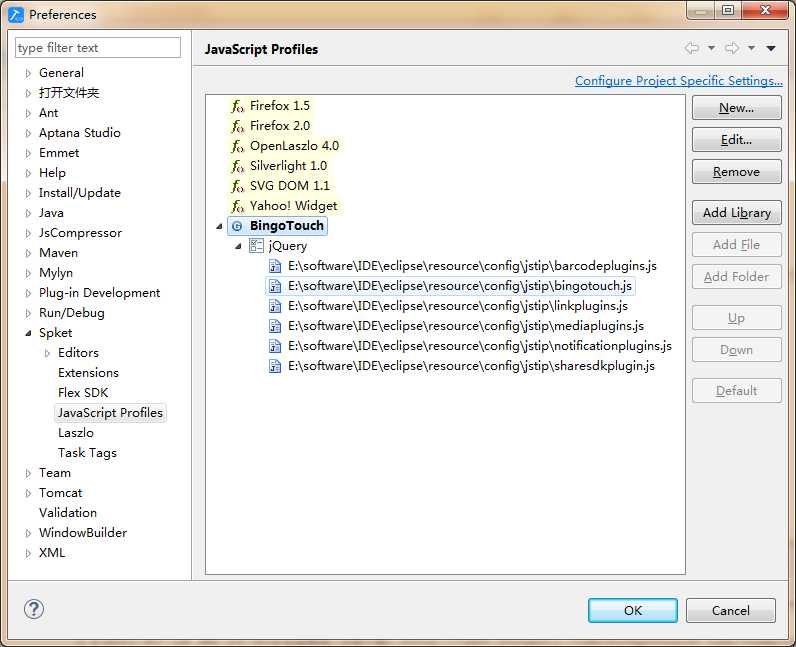The image size is (796, 647).
Task: Click the OpenLaszlo 4.0 profile icon
Action: [x=237, y=146]
